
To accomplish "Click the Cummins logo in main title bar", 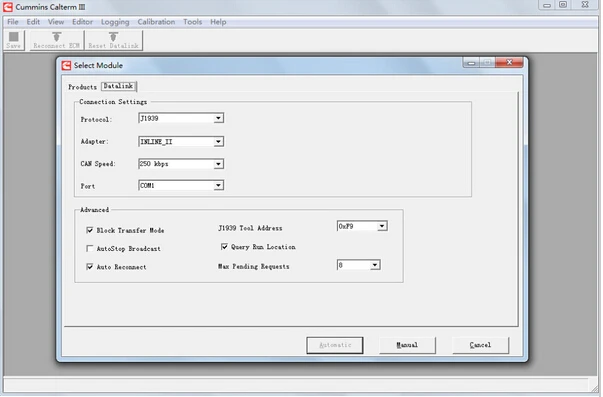I will (x=8, y=7).
